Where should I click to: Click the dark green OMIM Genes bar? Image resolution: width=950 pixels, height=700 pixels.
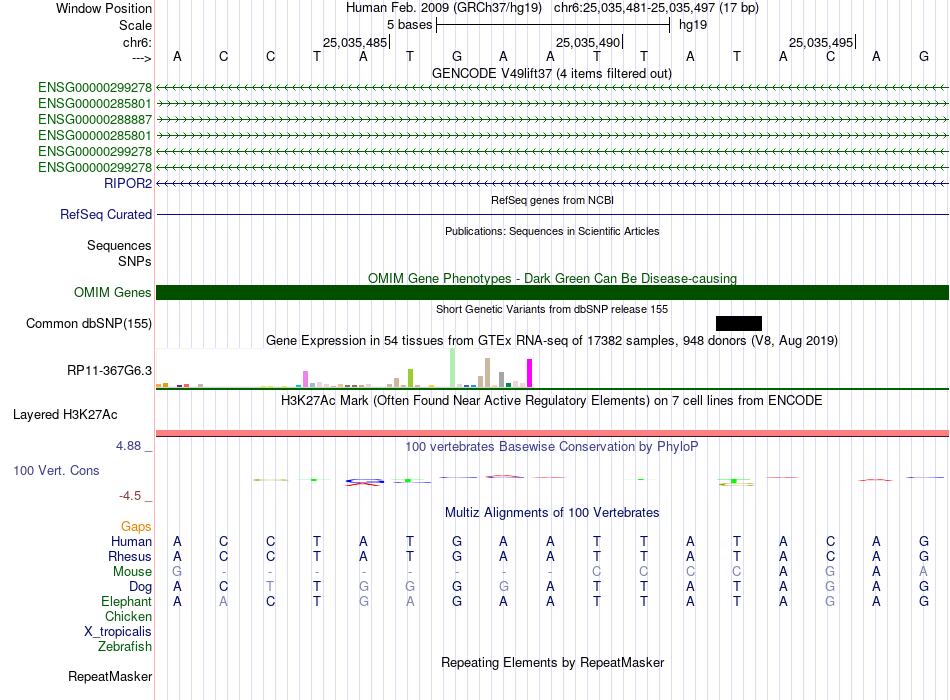point(552,293)
